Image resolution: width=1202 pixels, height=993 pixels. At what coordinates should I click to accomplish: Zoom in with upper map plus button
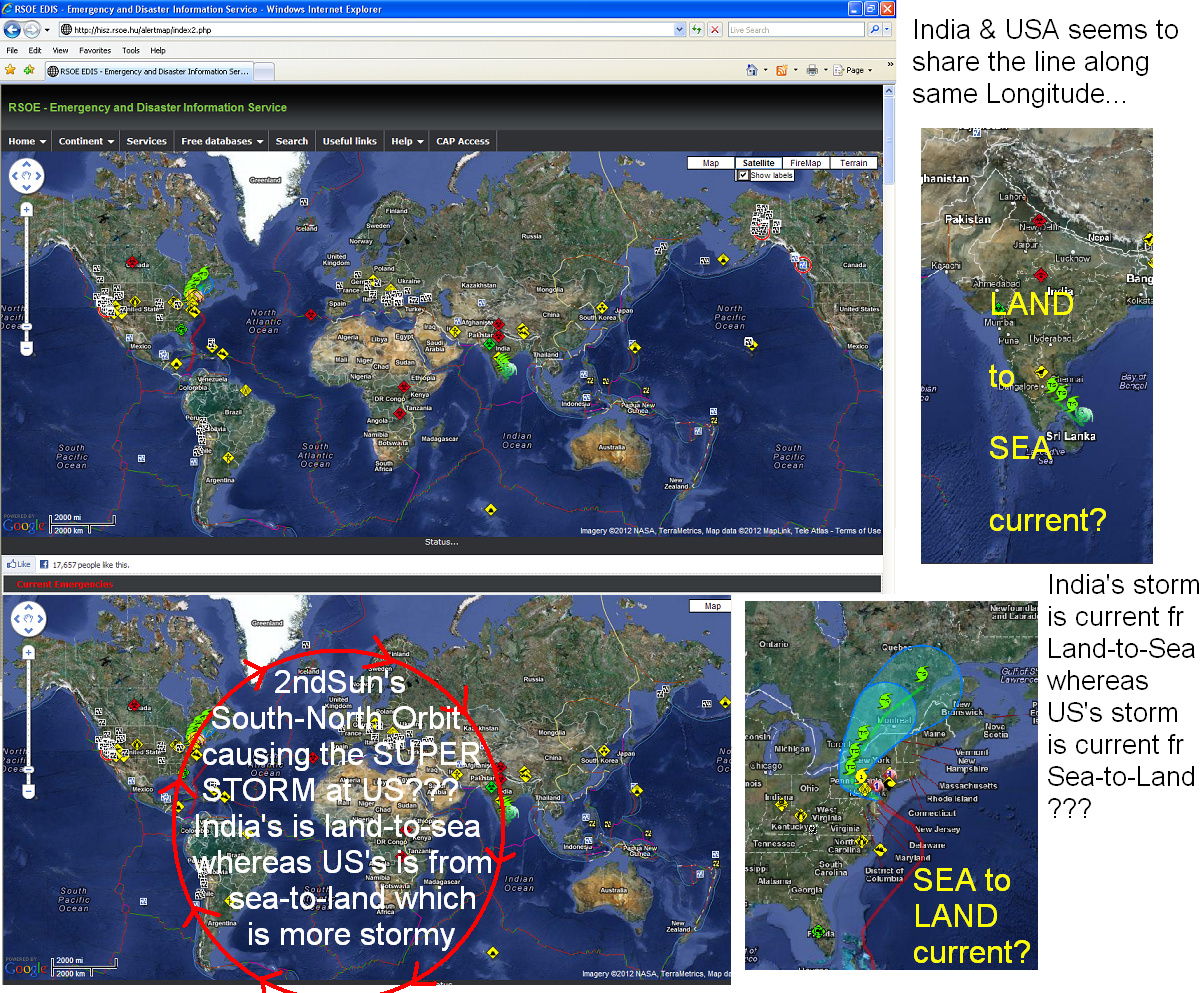(27, 210)
